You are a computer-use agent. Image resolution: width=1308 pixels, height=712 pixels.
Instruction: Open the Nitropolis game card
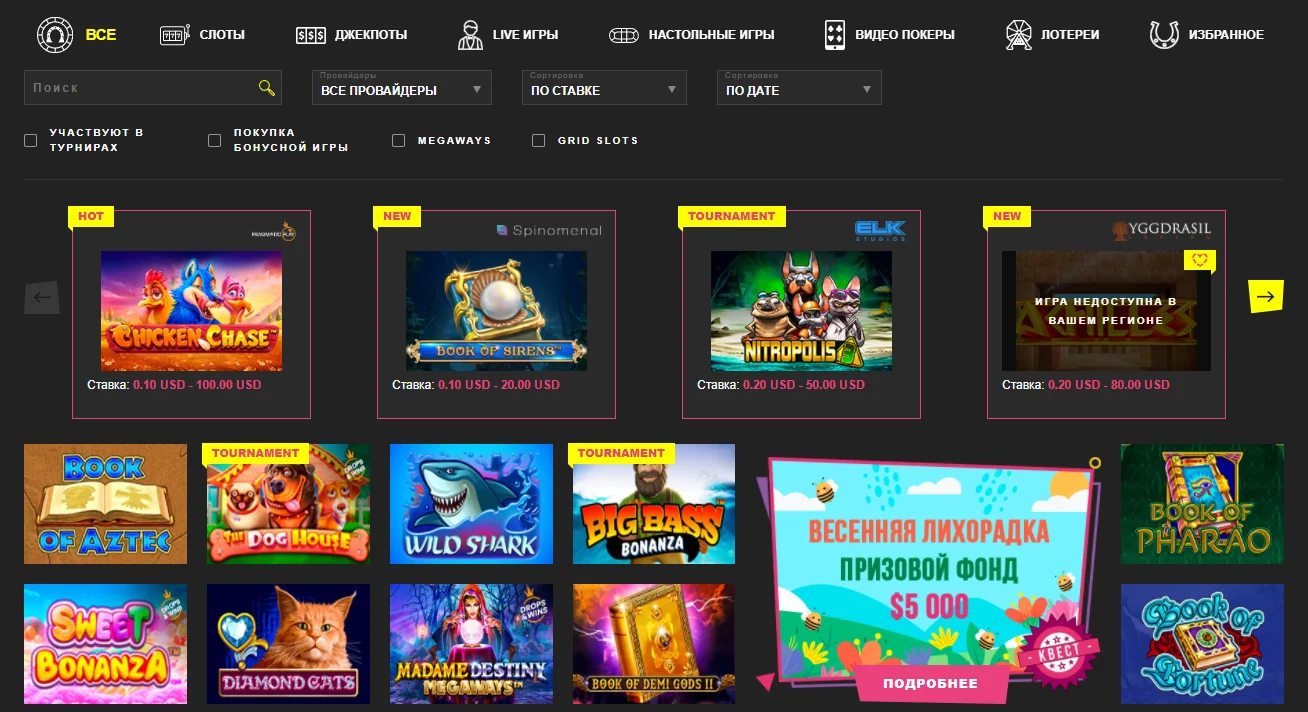802,311
